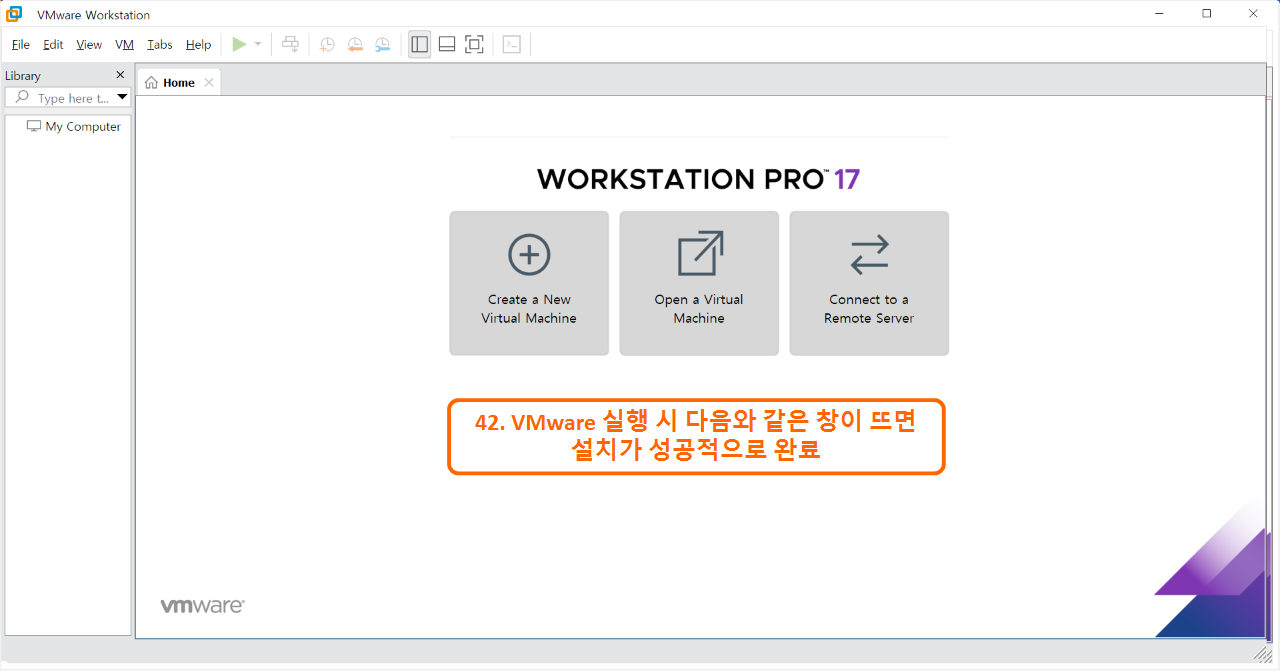Click Send Ctrl+Alt+Del toolbar icon

(x=290, y=44)
